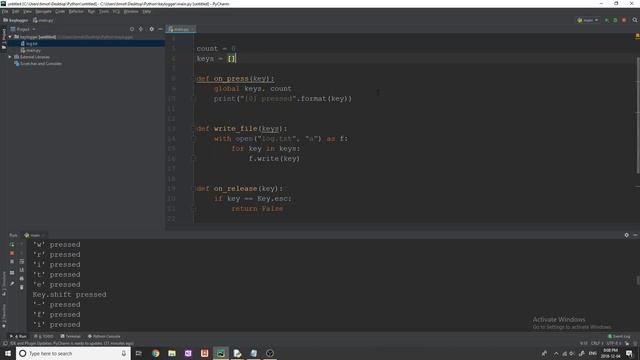Screen dimensions: 640x360
Task: Open the TODO tool window tab
Action: point(44,336)
